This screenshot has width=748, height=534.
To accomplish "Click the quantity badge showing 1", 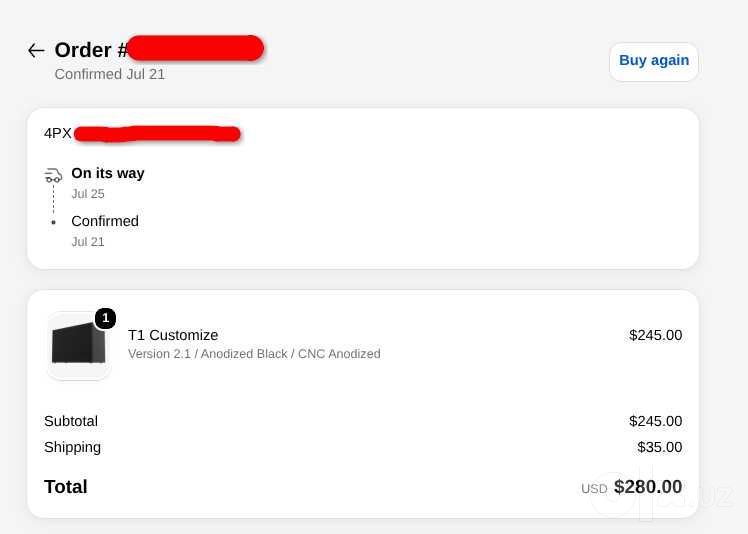I will click(105, 318).
